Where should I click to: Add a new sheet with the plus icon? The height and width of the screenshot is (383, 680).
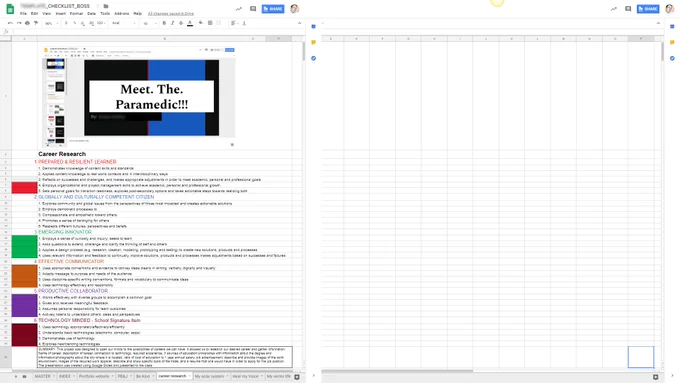tap(16, 376)
